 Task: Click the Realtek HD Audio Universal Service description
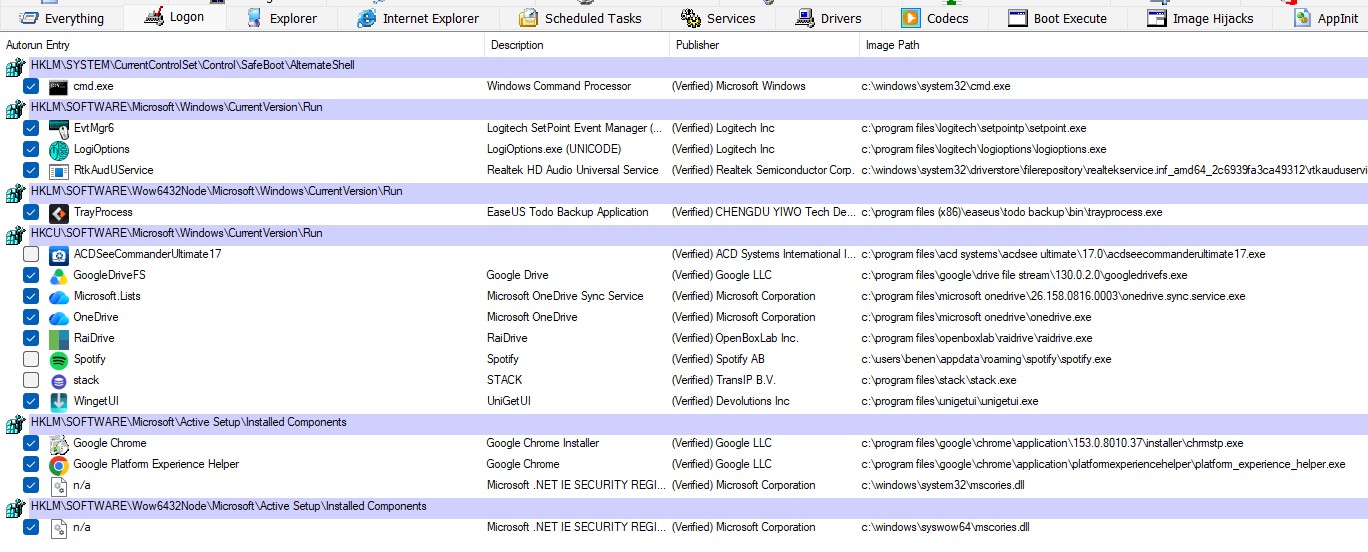572,170
